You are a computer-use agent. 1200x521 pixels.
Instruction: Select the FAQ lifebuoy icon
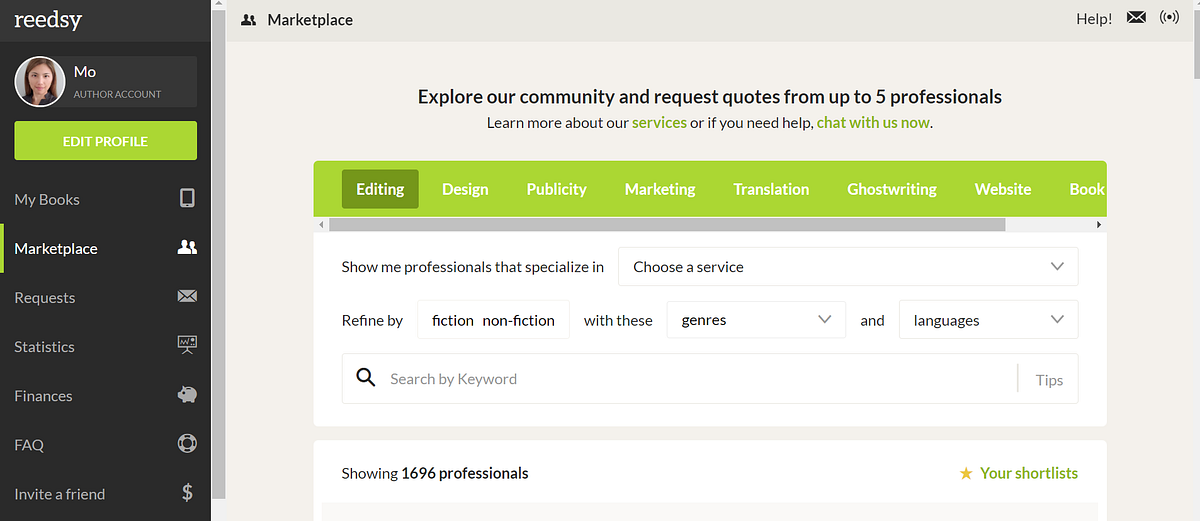pos(187,443)
